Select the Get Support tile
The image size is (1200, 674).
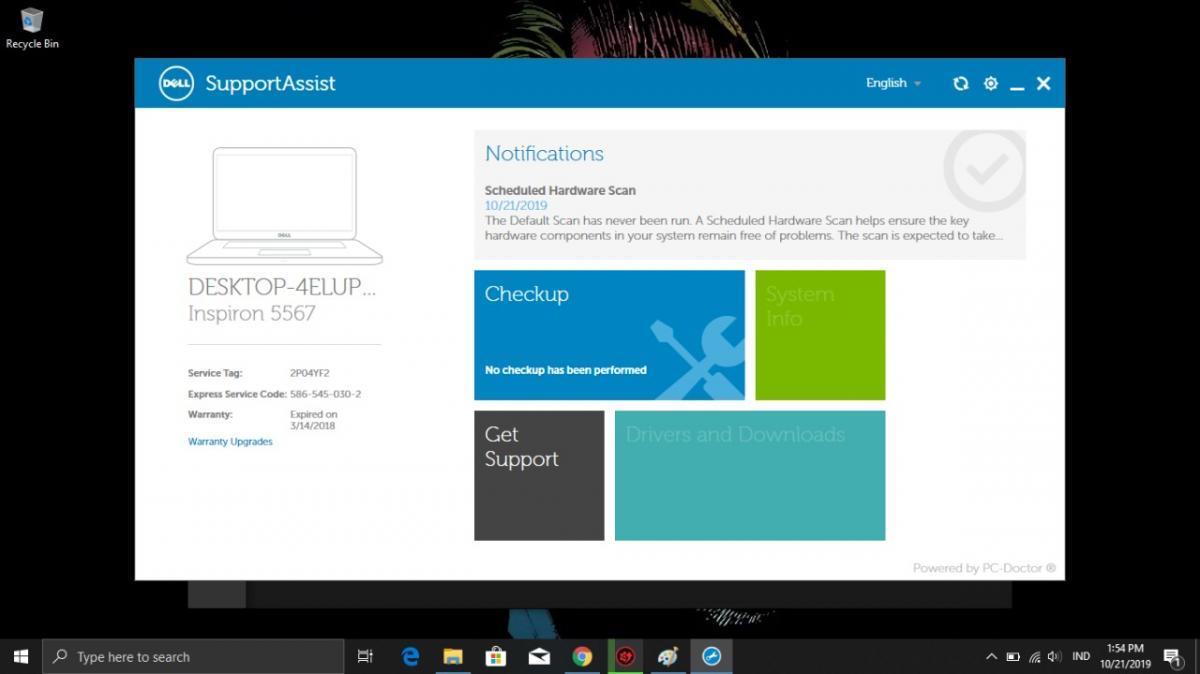coord(539,475)
